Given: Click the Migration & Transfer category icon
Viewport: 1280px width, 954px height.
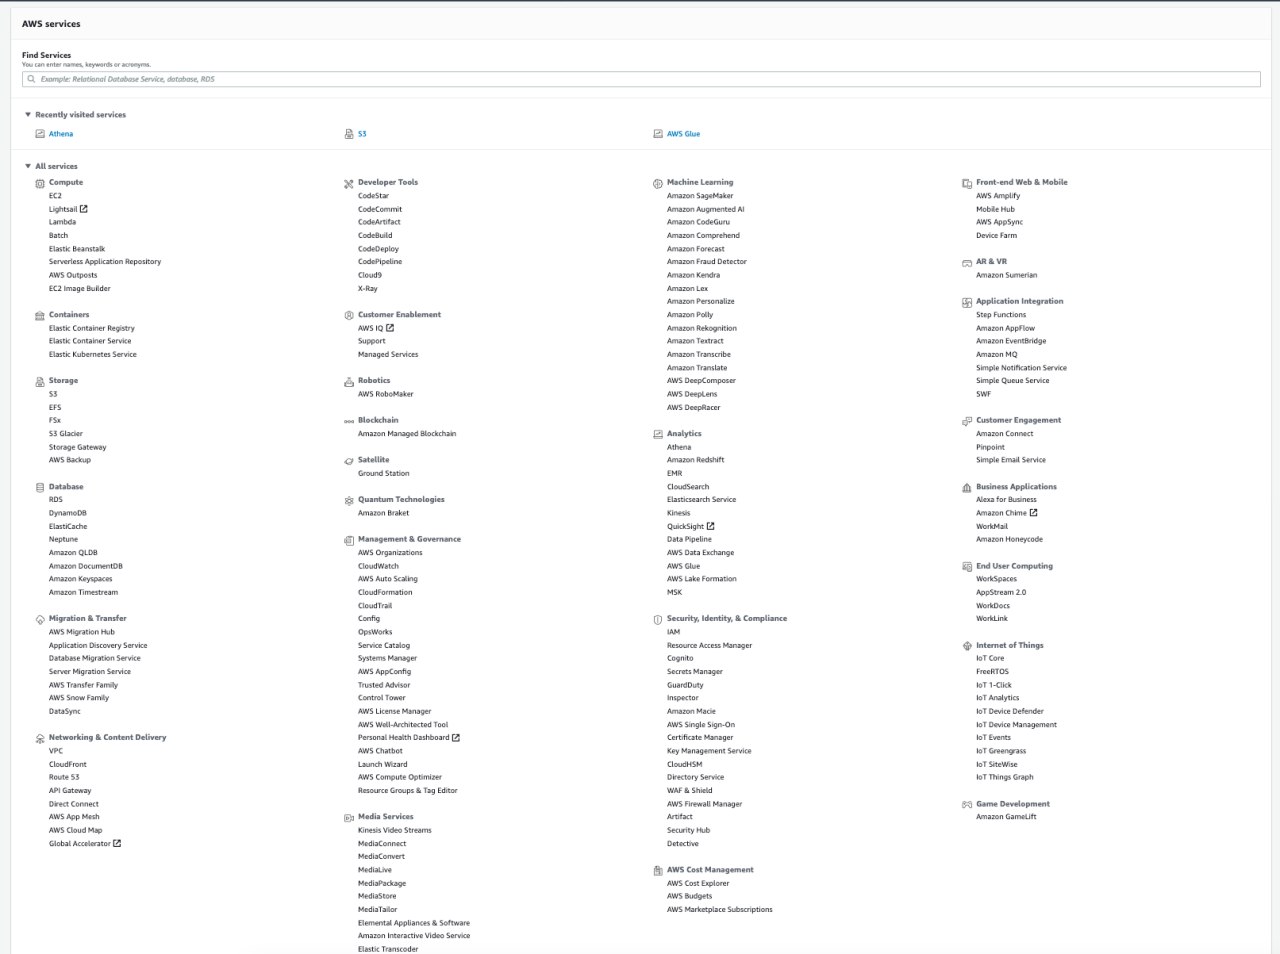Looking at the screenshot, I should click(x=40, y=619).
